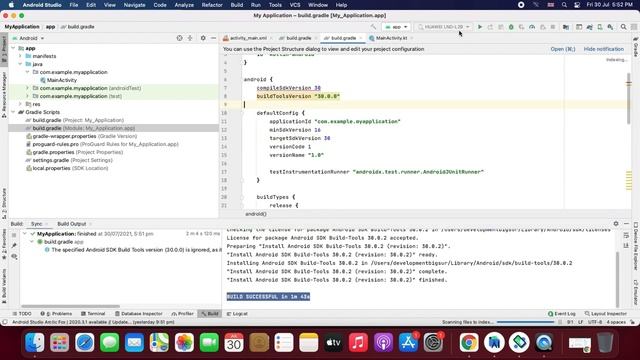
Task: Open the Analyze menu
Action: [x=184, y=5]
